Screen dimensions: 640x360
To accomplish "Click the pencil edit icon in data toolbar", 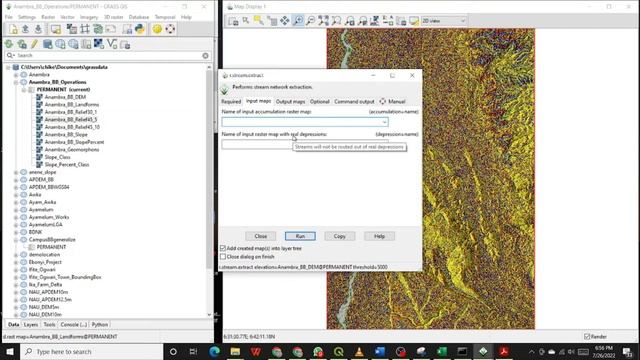I will [x=34, y=44].
